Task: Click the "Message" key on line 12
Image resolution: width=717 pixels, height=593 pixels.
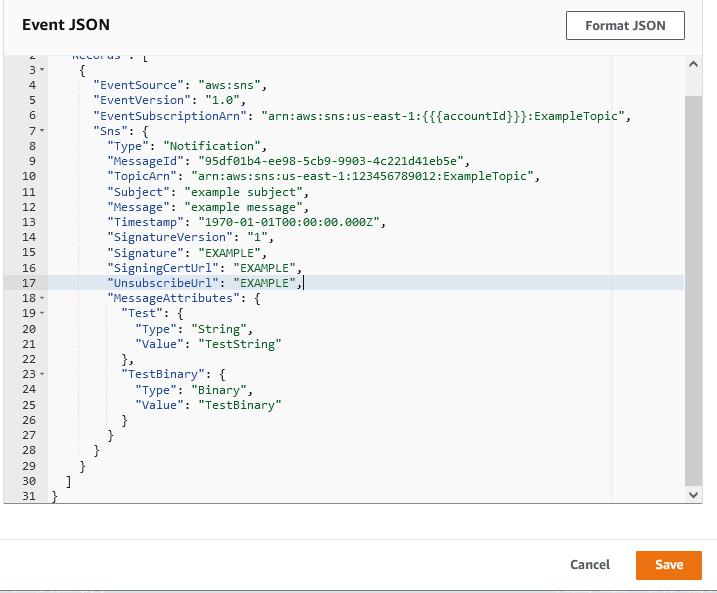Action: coord(138,207)
